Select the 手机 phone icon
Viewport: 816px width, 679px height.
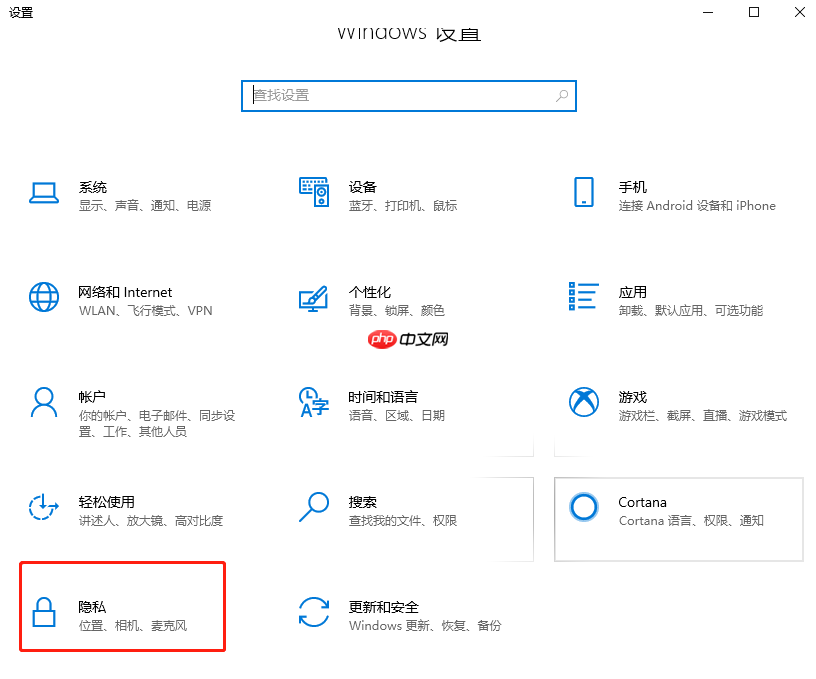tap(583, 193)
